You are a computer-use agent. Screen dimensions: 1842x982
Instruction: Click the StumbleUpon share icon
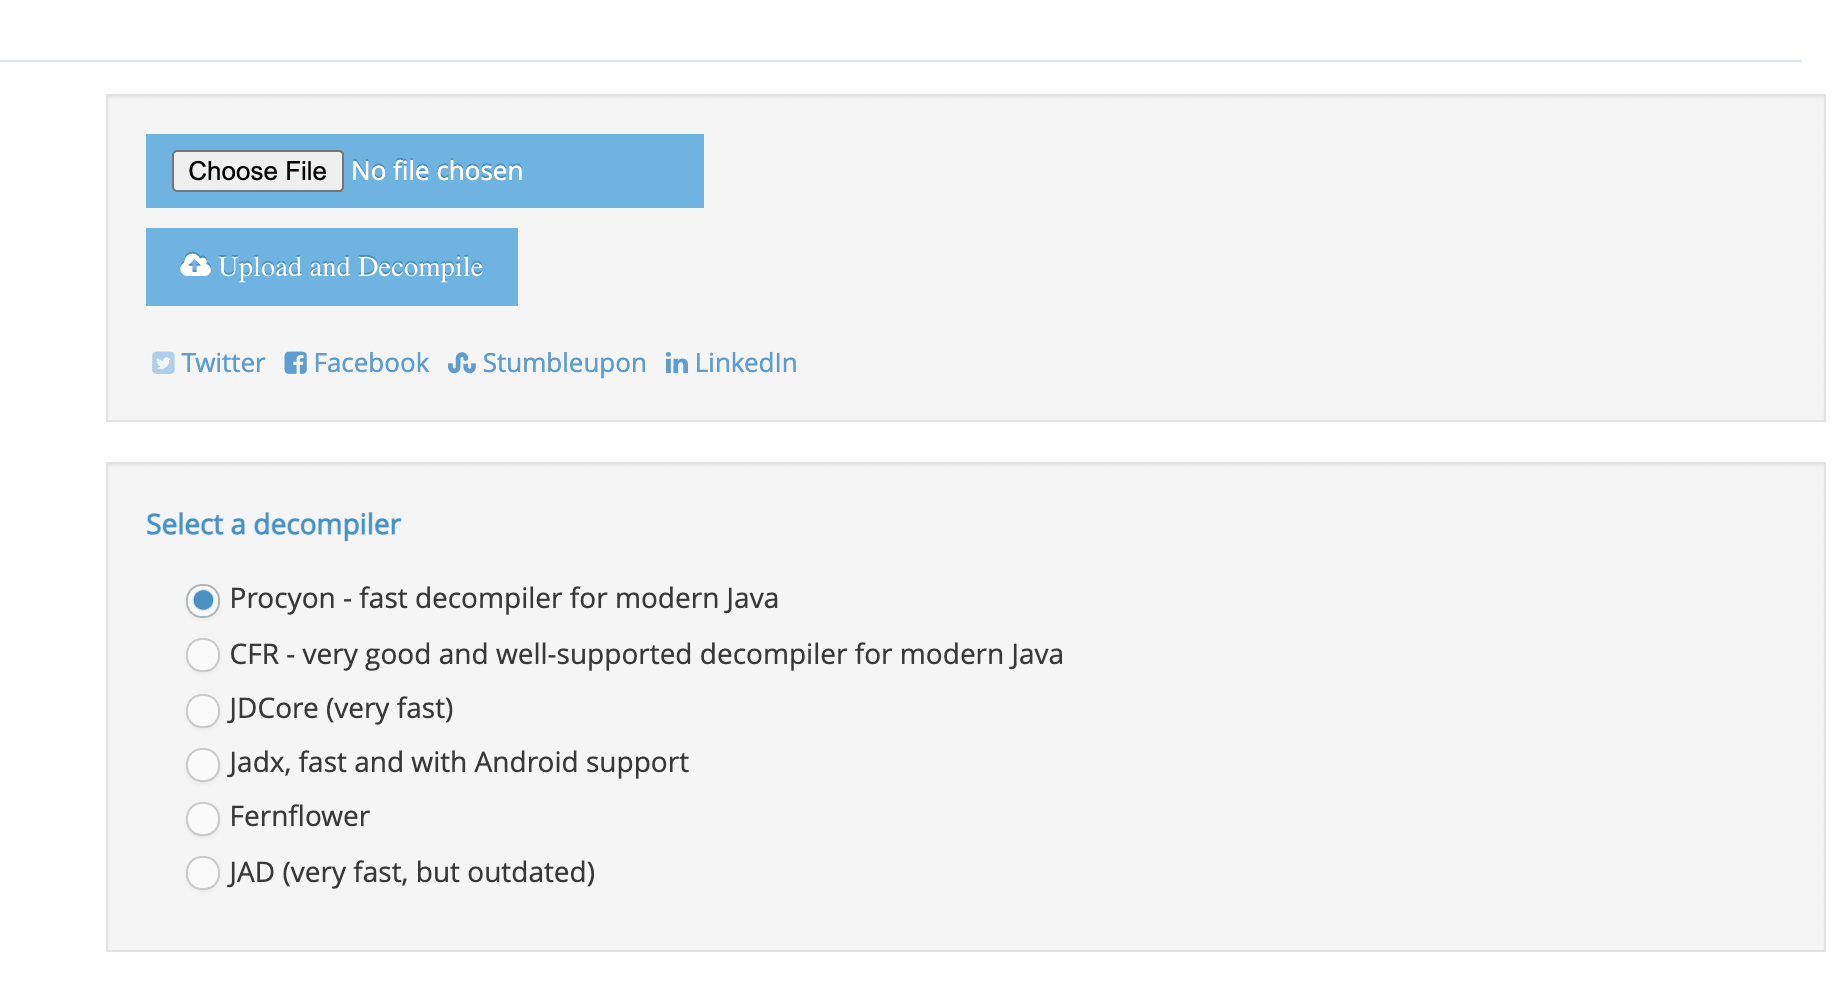(x=463, y=363)
